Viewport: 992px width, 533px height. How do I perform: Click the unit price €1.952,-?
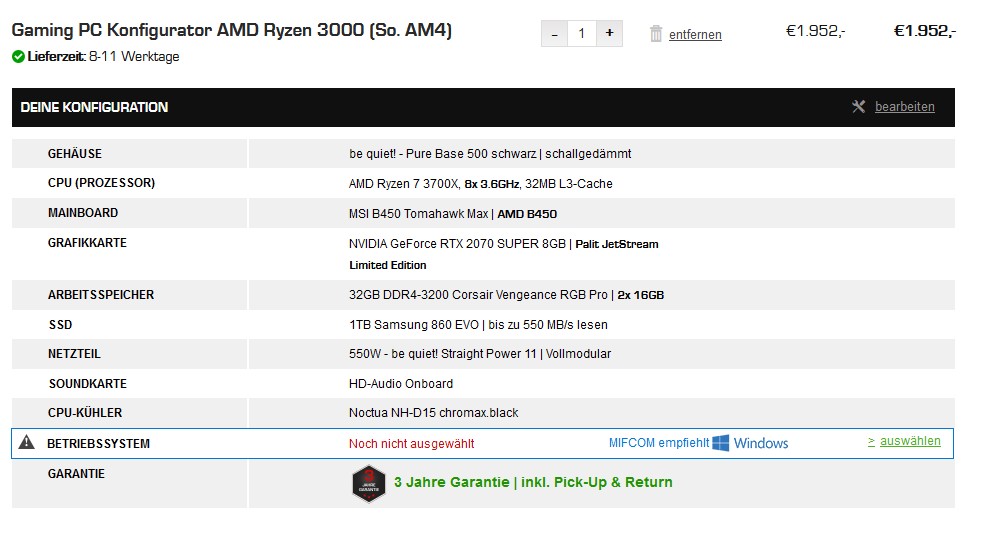click(x=815, y=31)
